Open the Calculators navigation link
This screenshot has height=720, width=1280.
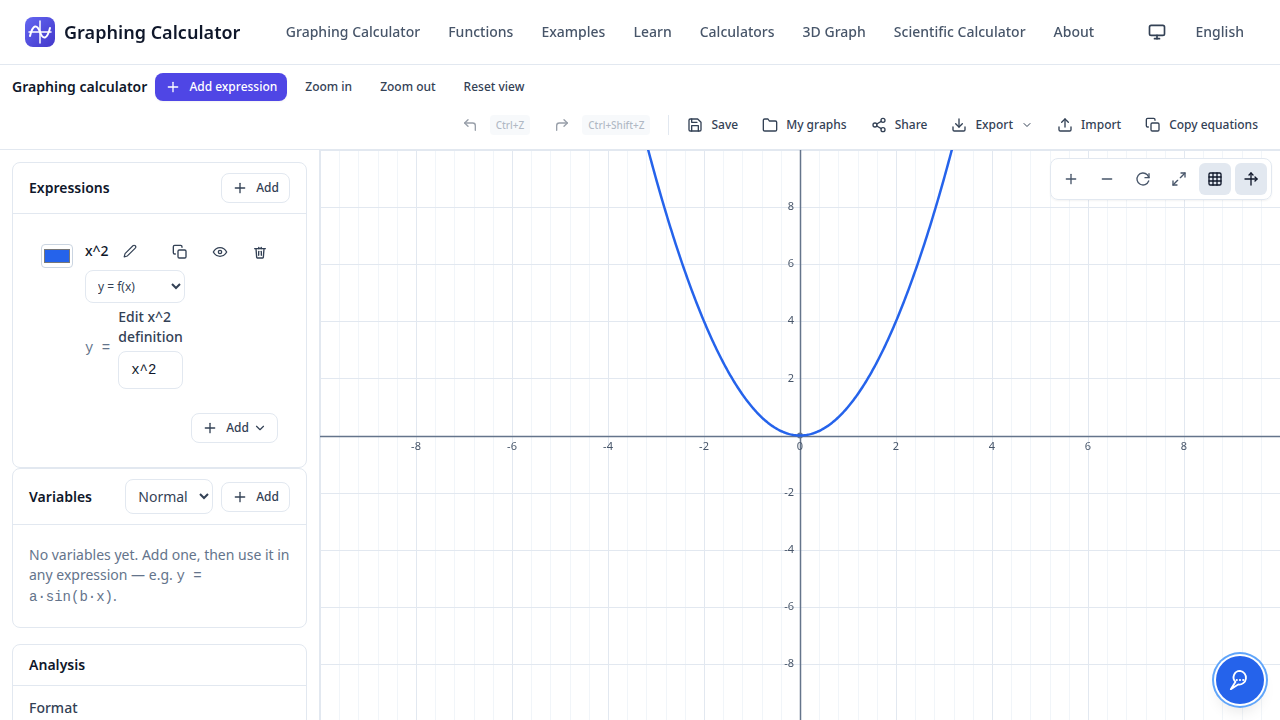click(737, 32)
